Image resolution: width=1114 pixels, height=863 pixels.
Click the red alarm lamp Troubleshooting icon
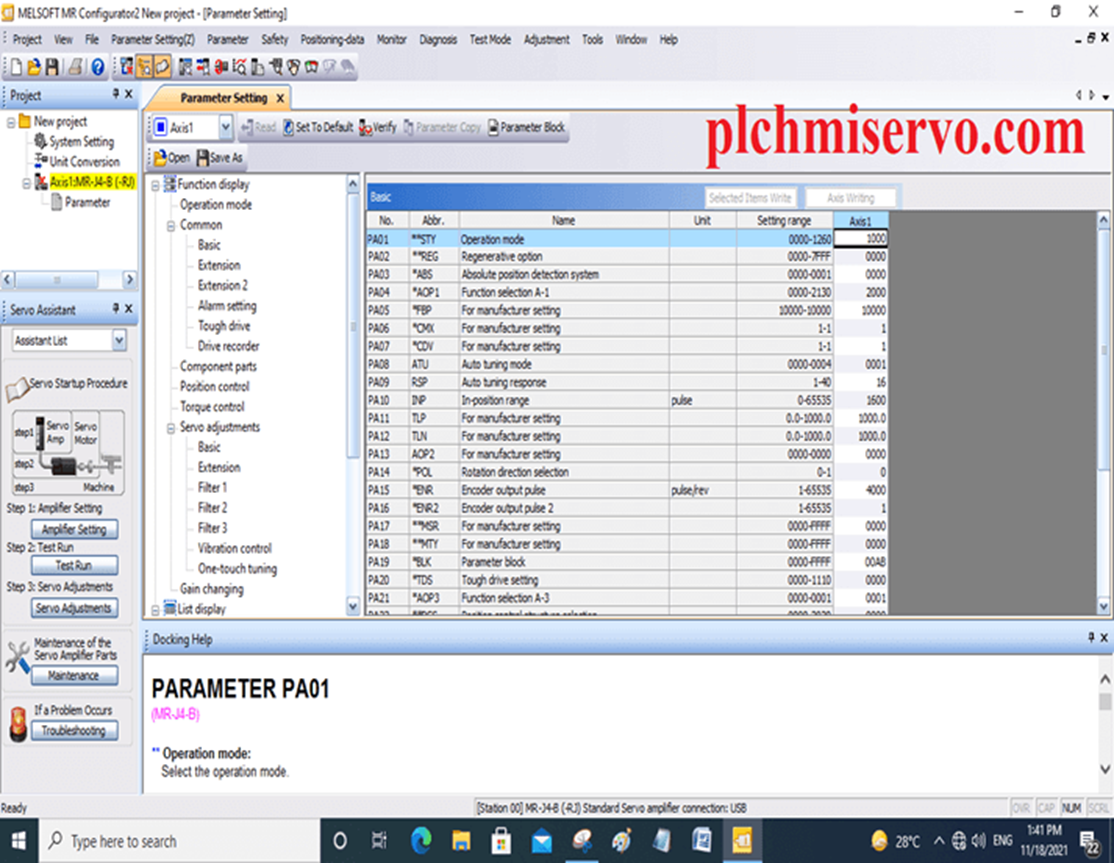(18, 724)
